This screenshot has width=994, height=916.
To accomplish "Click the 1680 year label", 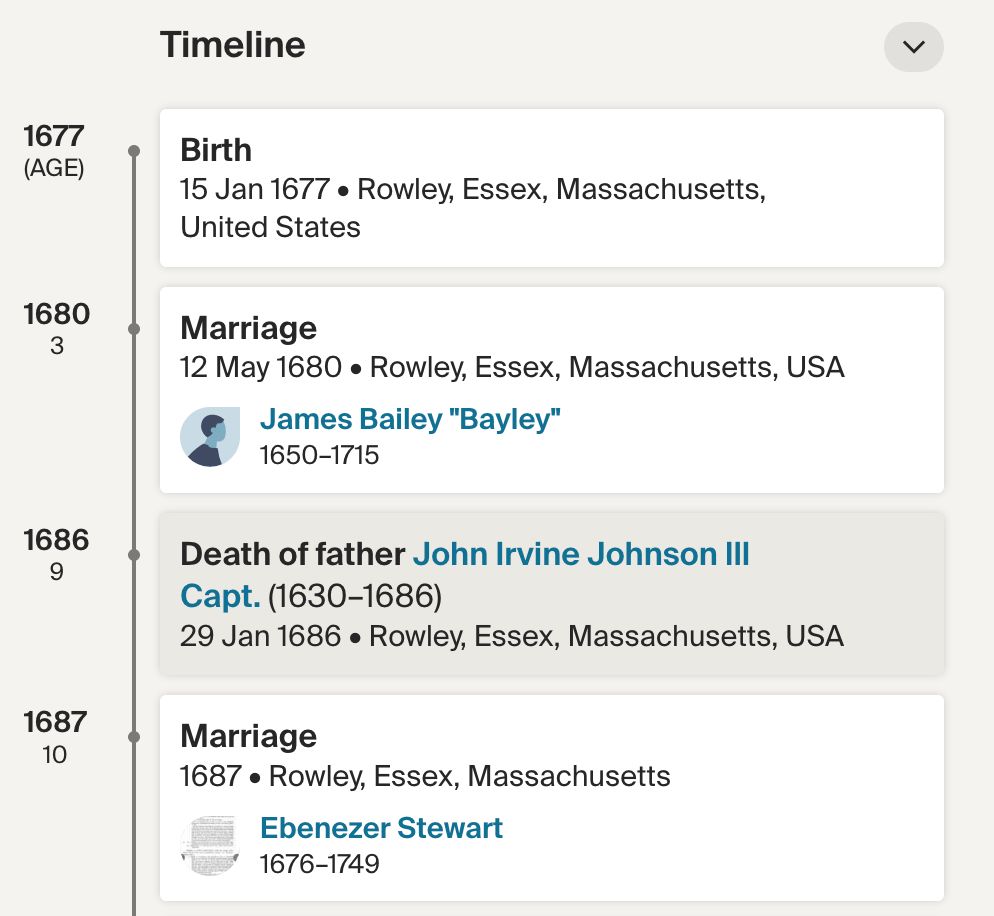I will pos(57,314).
